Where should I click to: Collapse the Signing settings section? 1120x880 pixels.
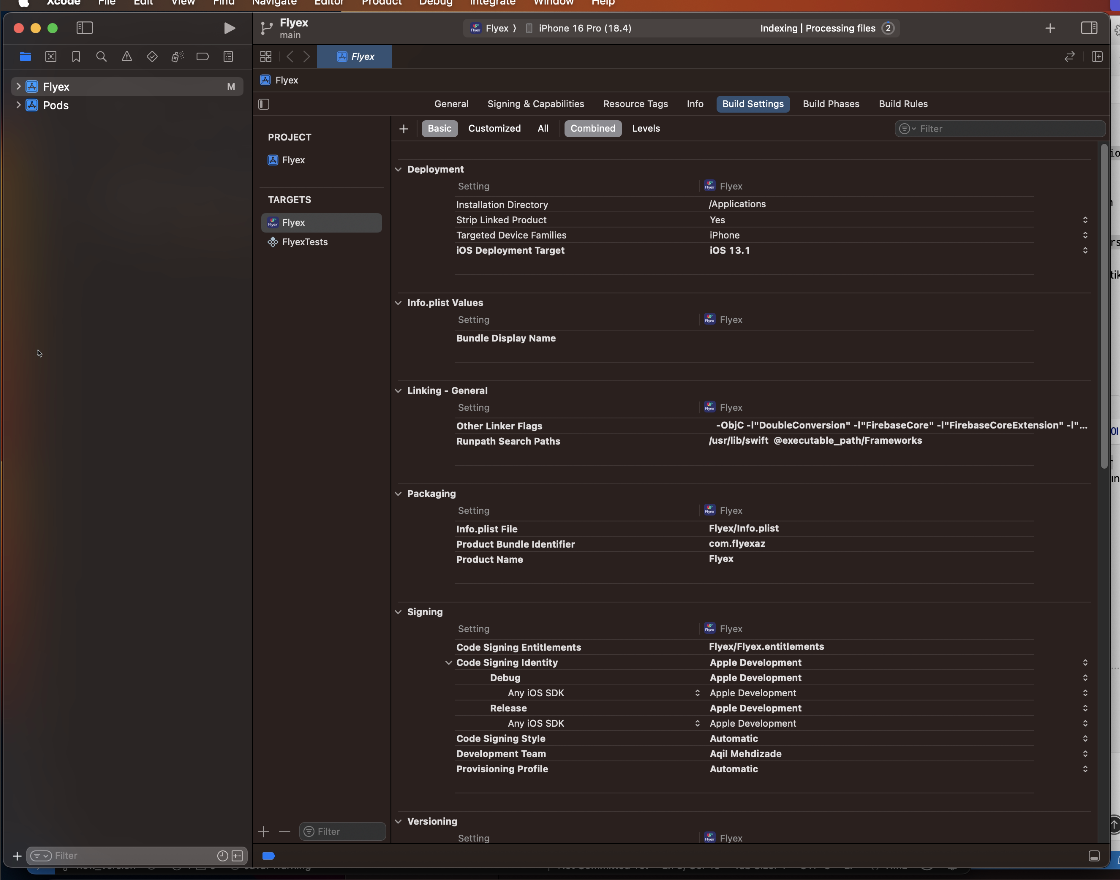click(398, 612)
